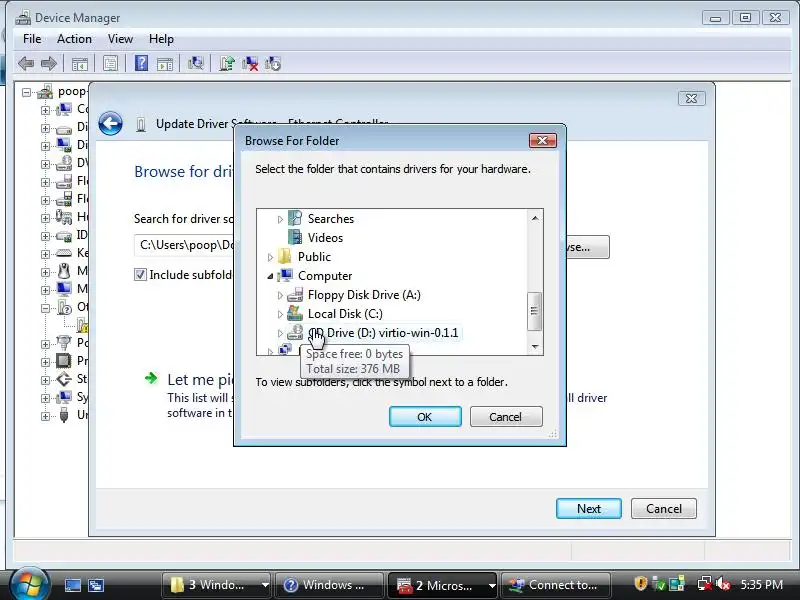Click the driver search path input field

point(184,245)
